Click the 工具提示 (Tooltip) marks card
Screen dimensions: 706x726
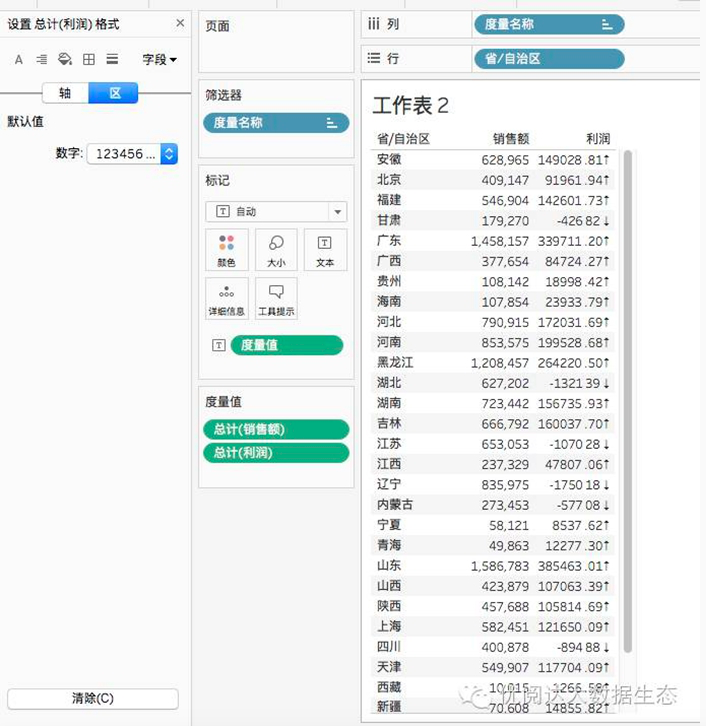(x=276, y=299)
